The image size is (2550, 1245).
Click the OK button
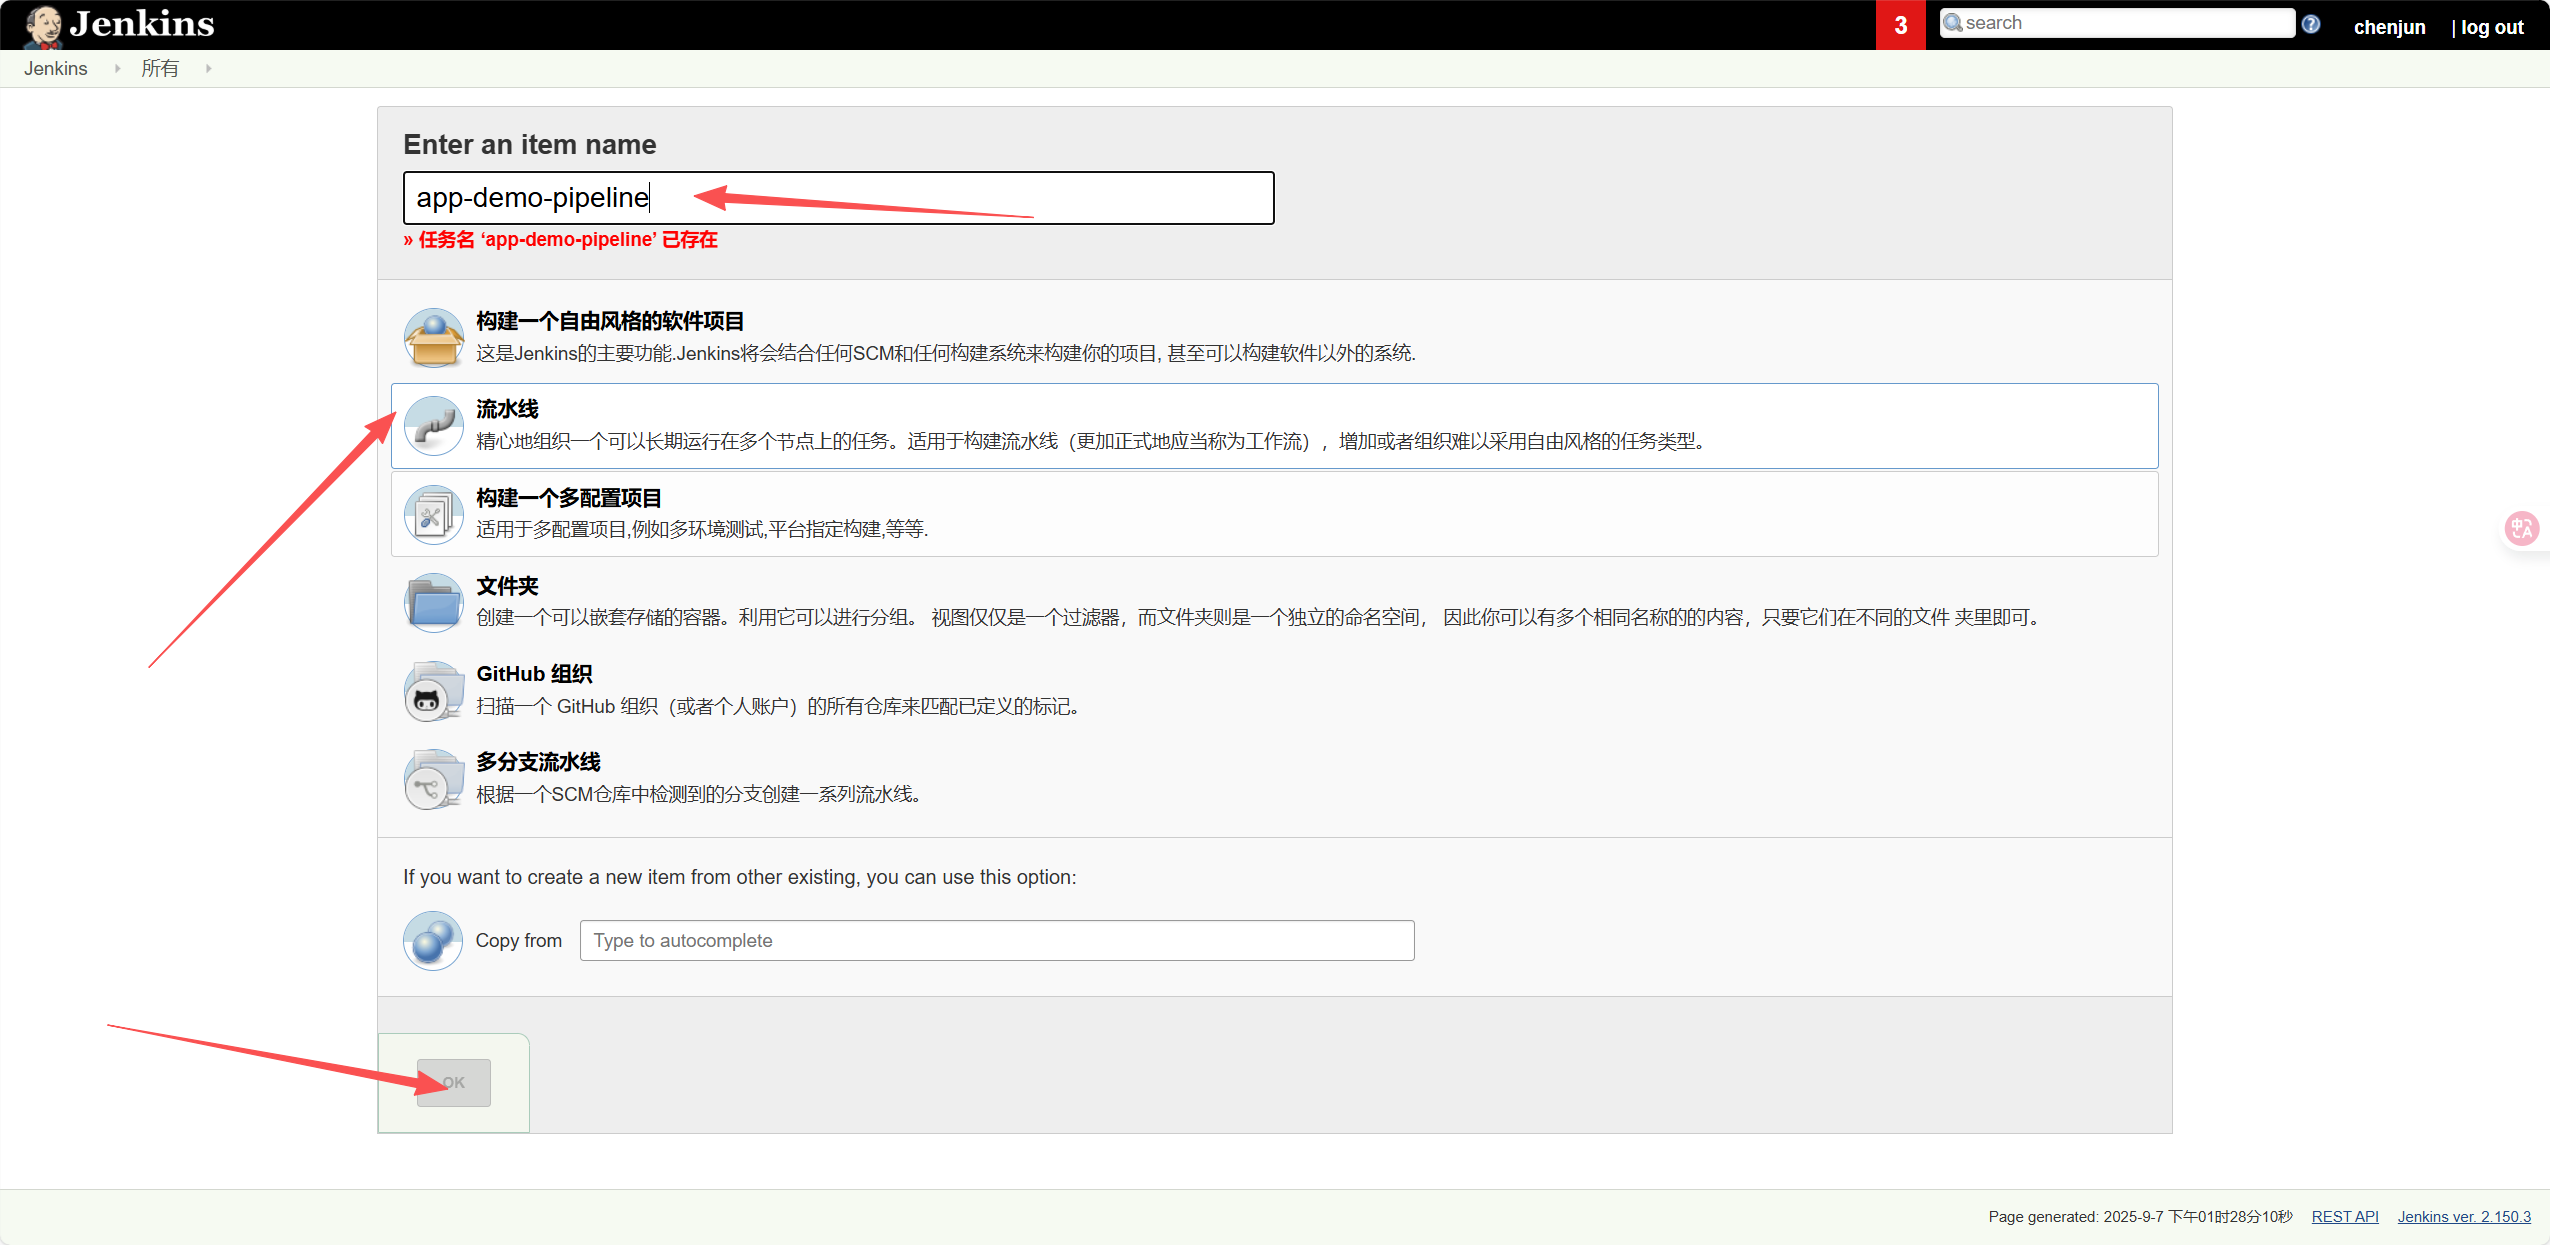click(x=454, y=1083)
